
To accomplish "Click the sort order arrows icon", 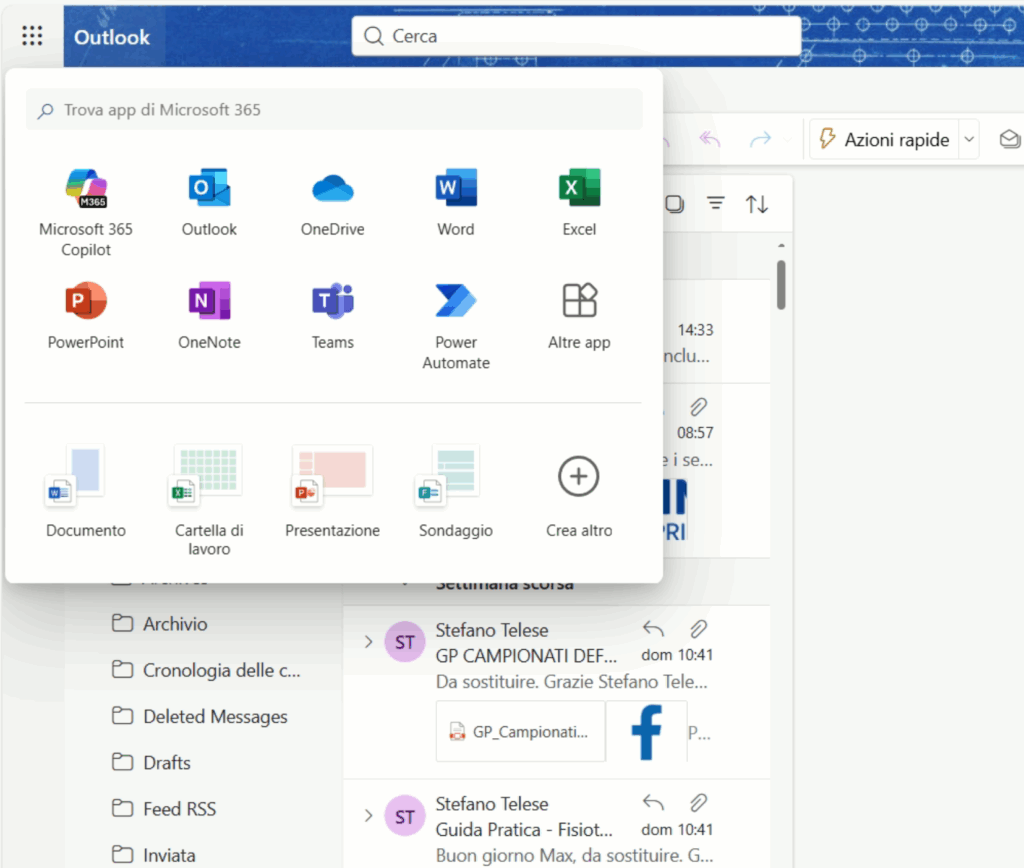I will point(757,204).
